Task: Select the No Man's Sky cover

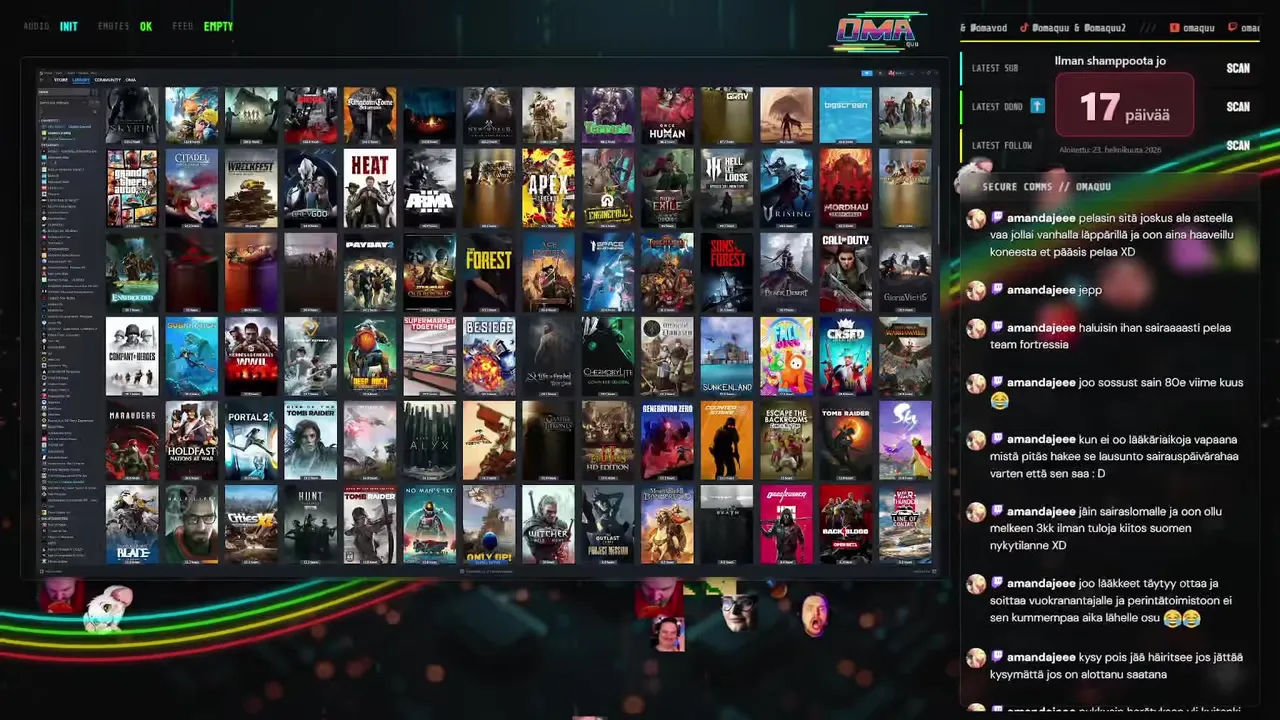Action: point(429,524)
